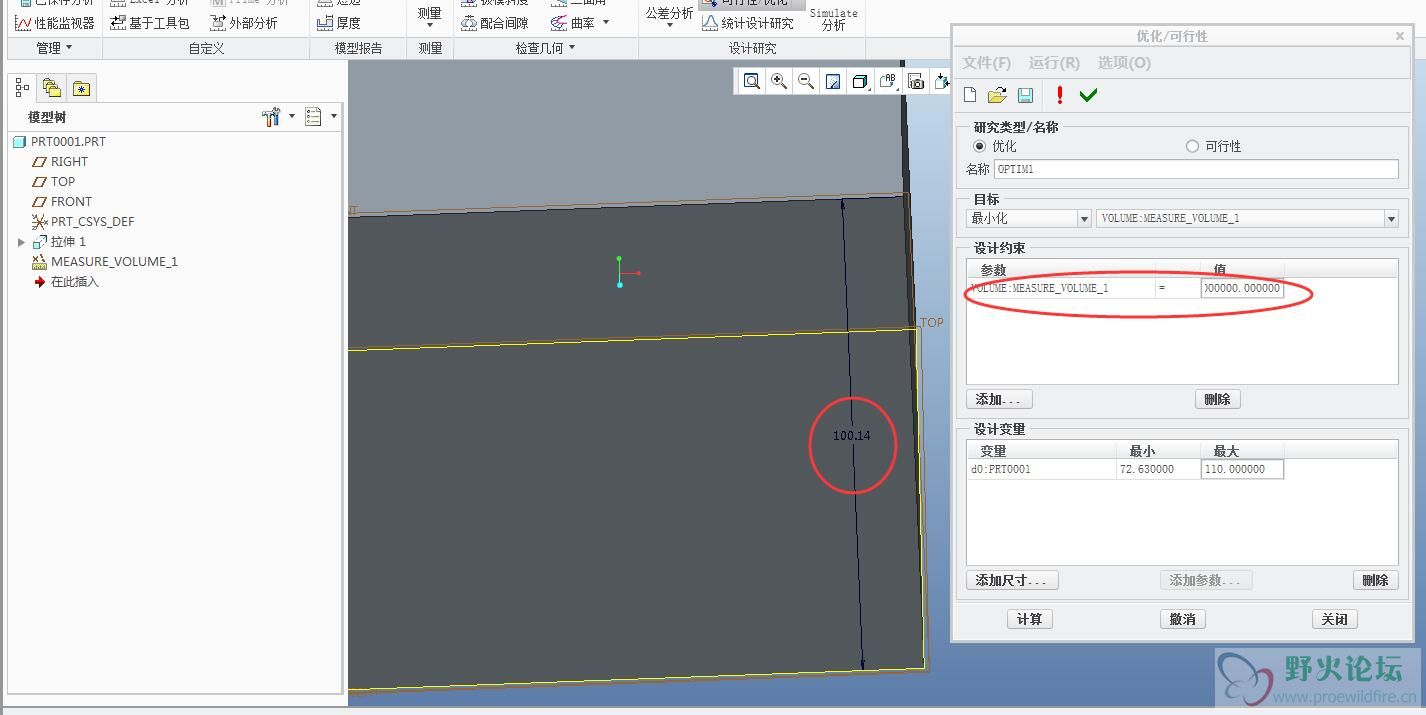
Task: Open the display style box icon
Action: click(x=859, y=82)
